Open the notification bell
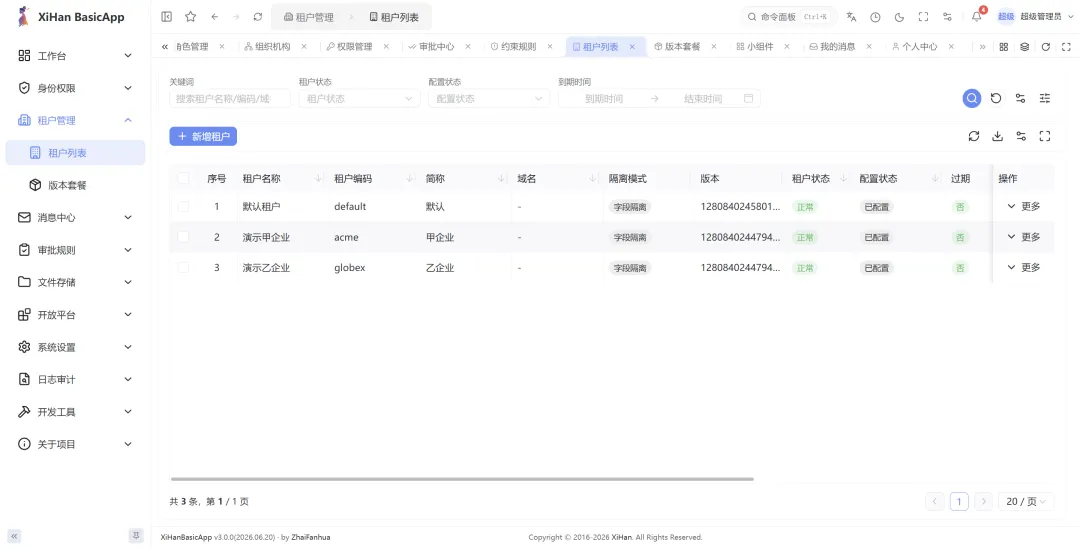 [977, 17]
